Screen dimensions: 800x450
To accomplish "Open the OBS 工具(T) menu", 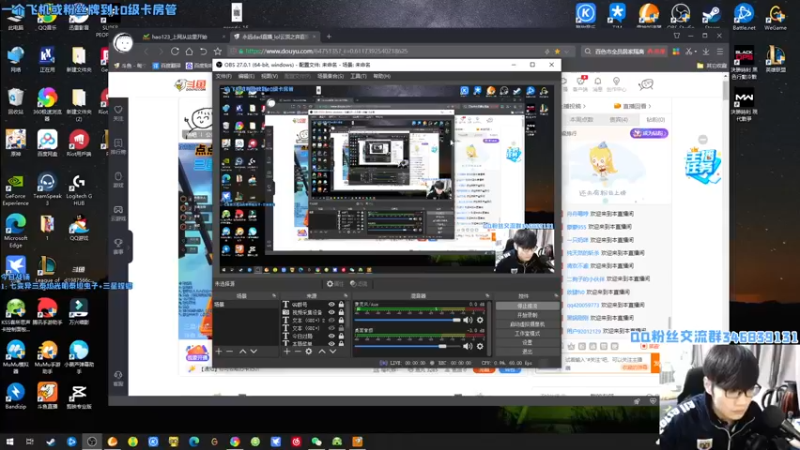I will tap(358, 76).
